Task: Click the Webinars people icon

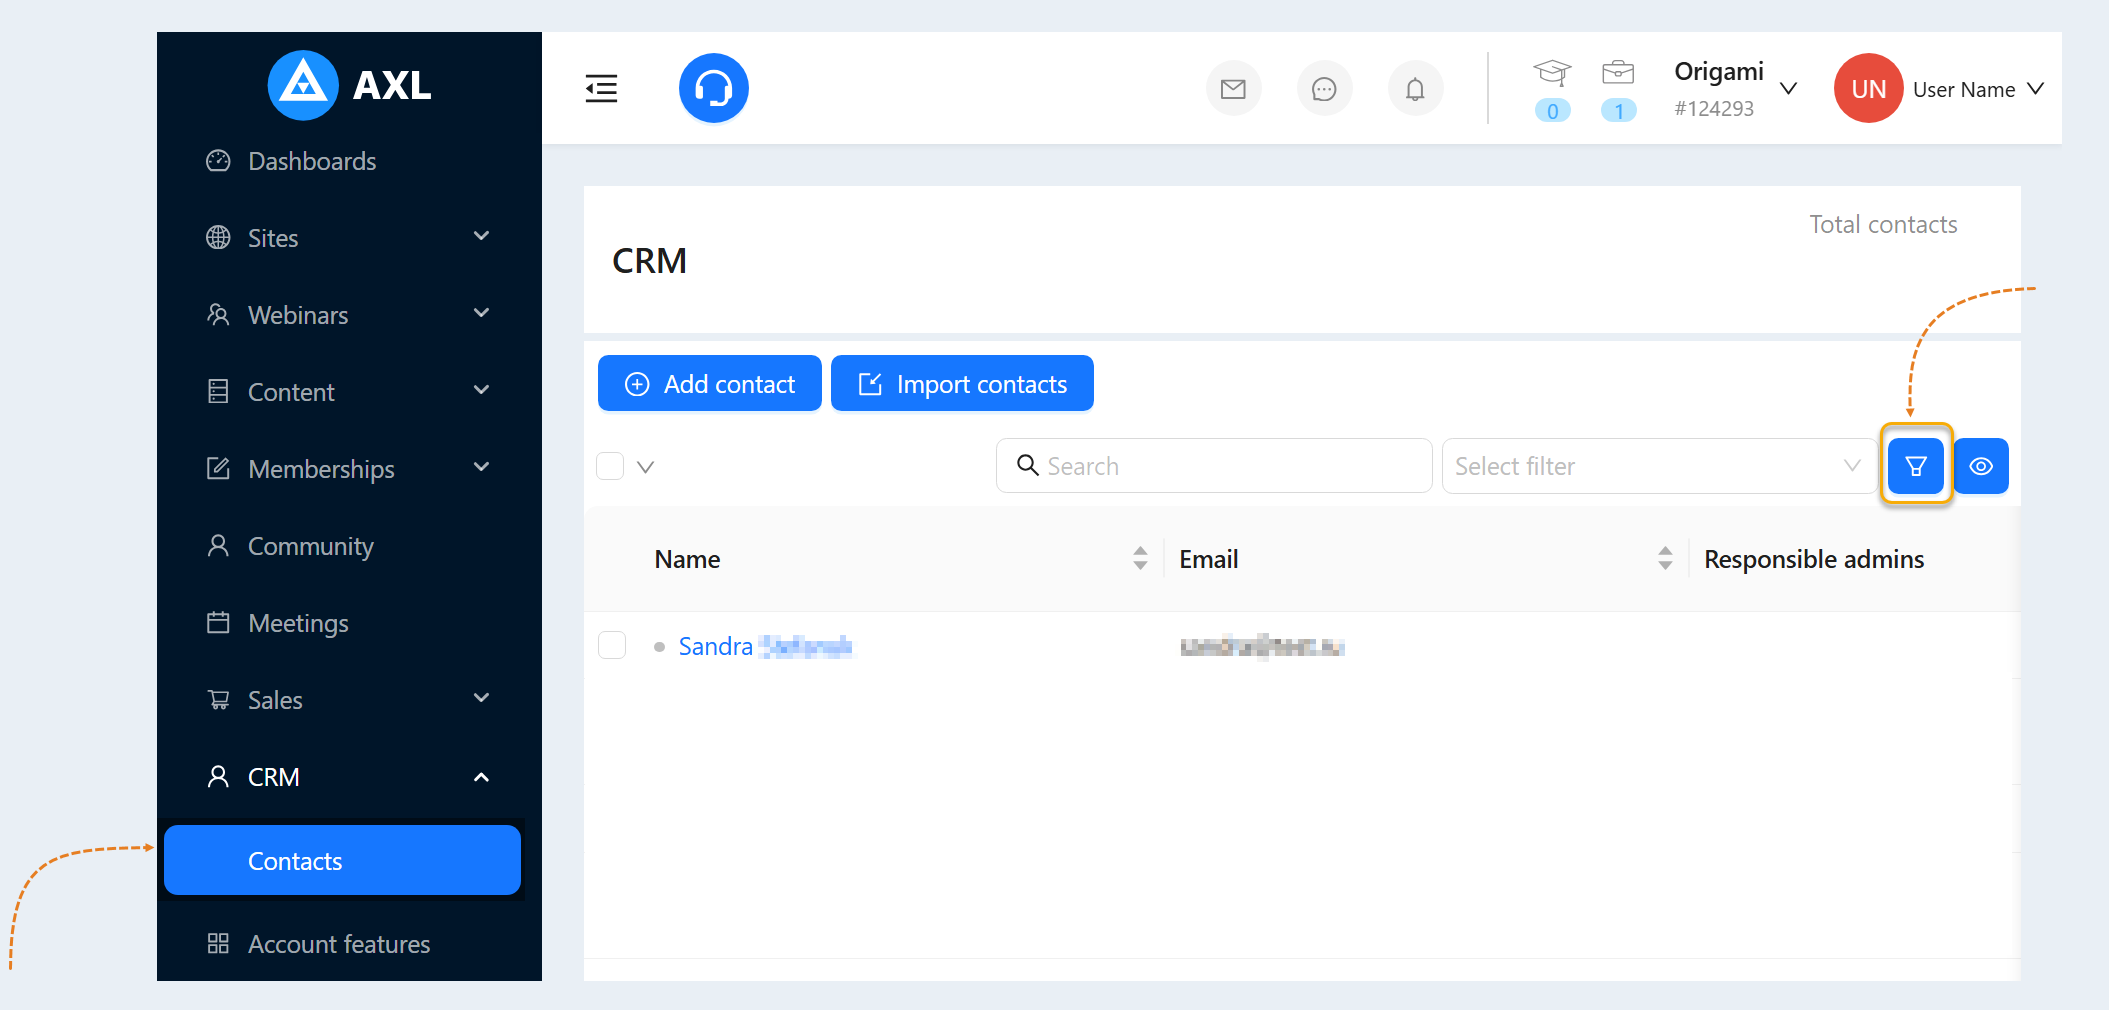Action: pos(218,315)
